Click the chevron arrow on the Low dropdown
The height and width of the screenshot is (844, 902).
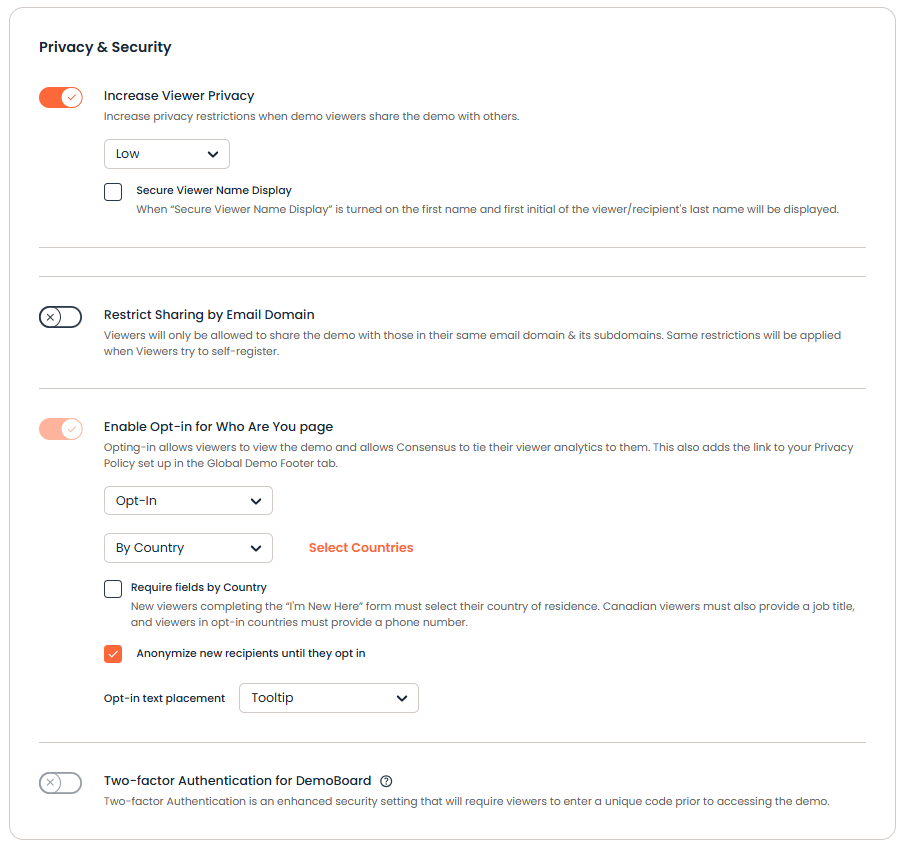pyautogui.click(x=212, y=154)
